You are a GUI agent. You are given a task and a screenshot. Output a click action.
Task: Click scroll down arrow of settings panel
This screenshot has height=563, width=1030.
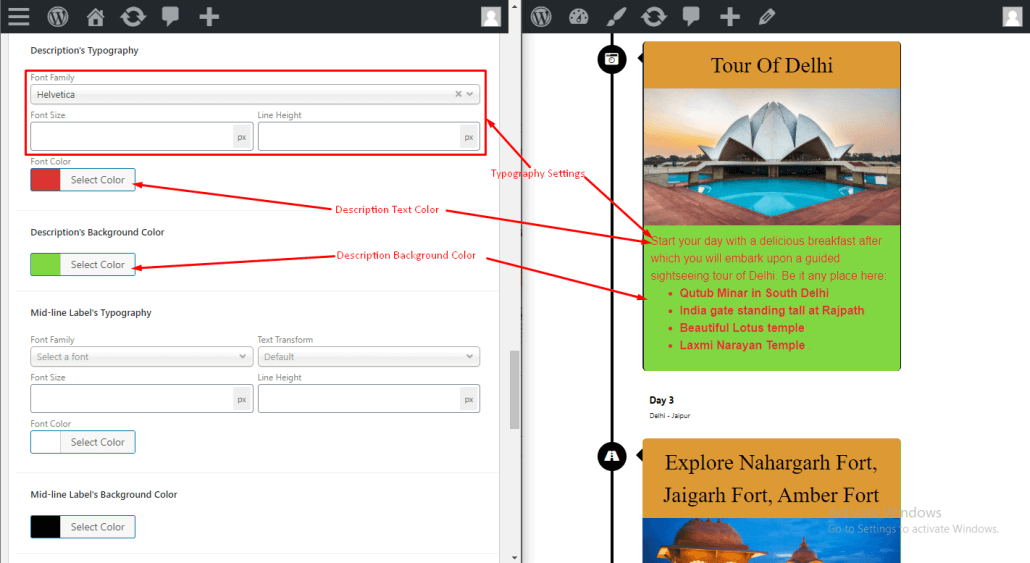click(x=514, y=557)
